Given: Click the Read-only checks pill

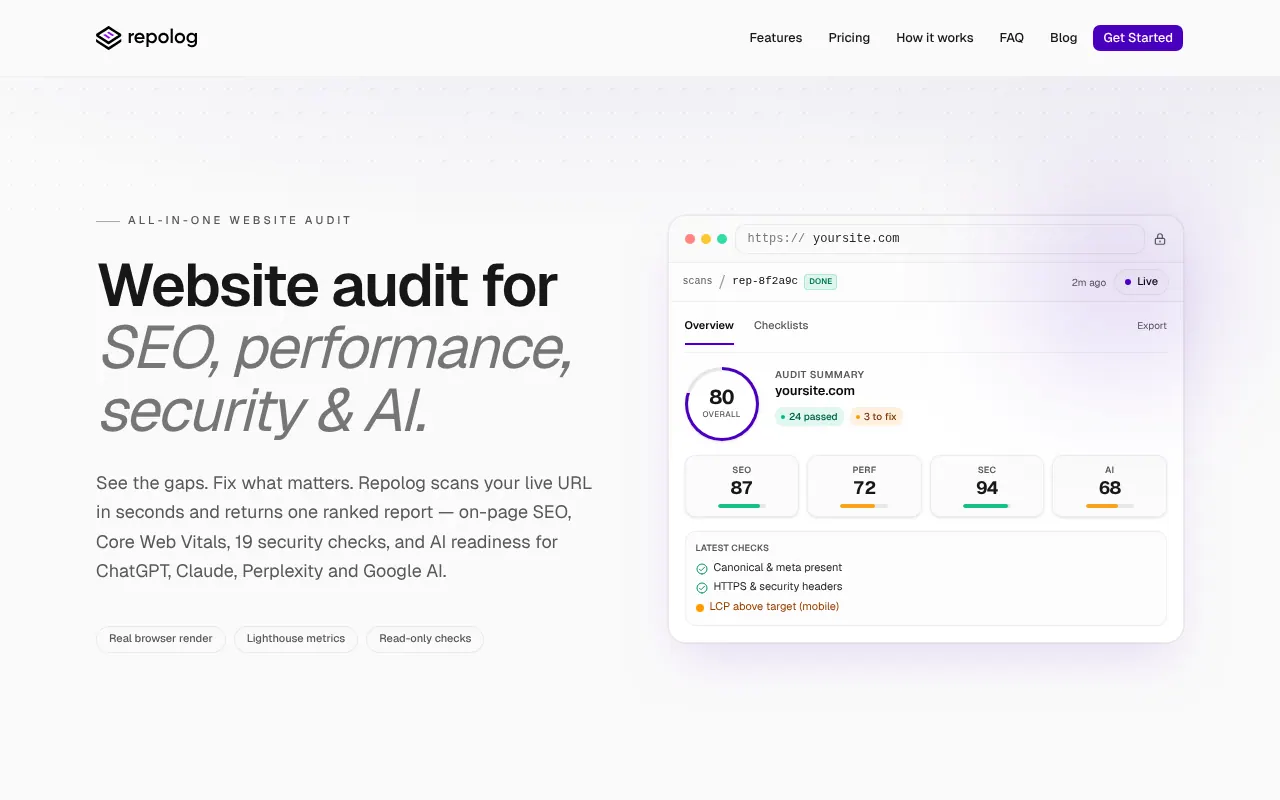Looking at the screenshot, I should click(x=425, y=639).
